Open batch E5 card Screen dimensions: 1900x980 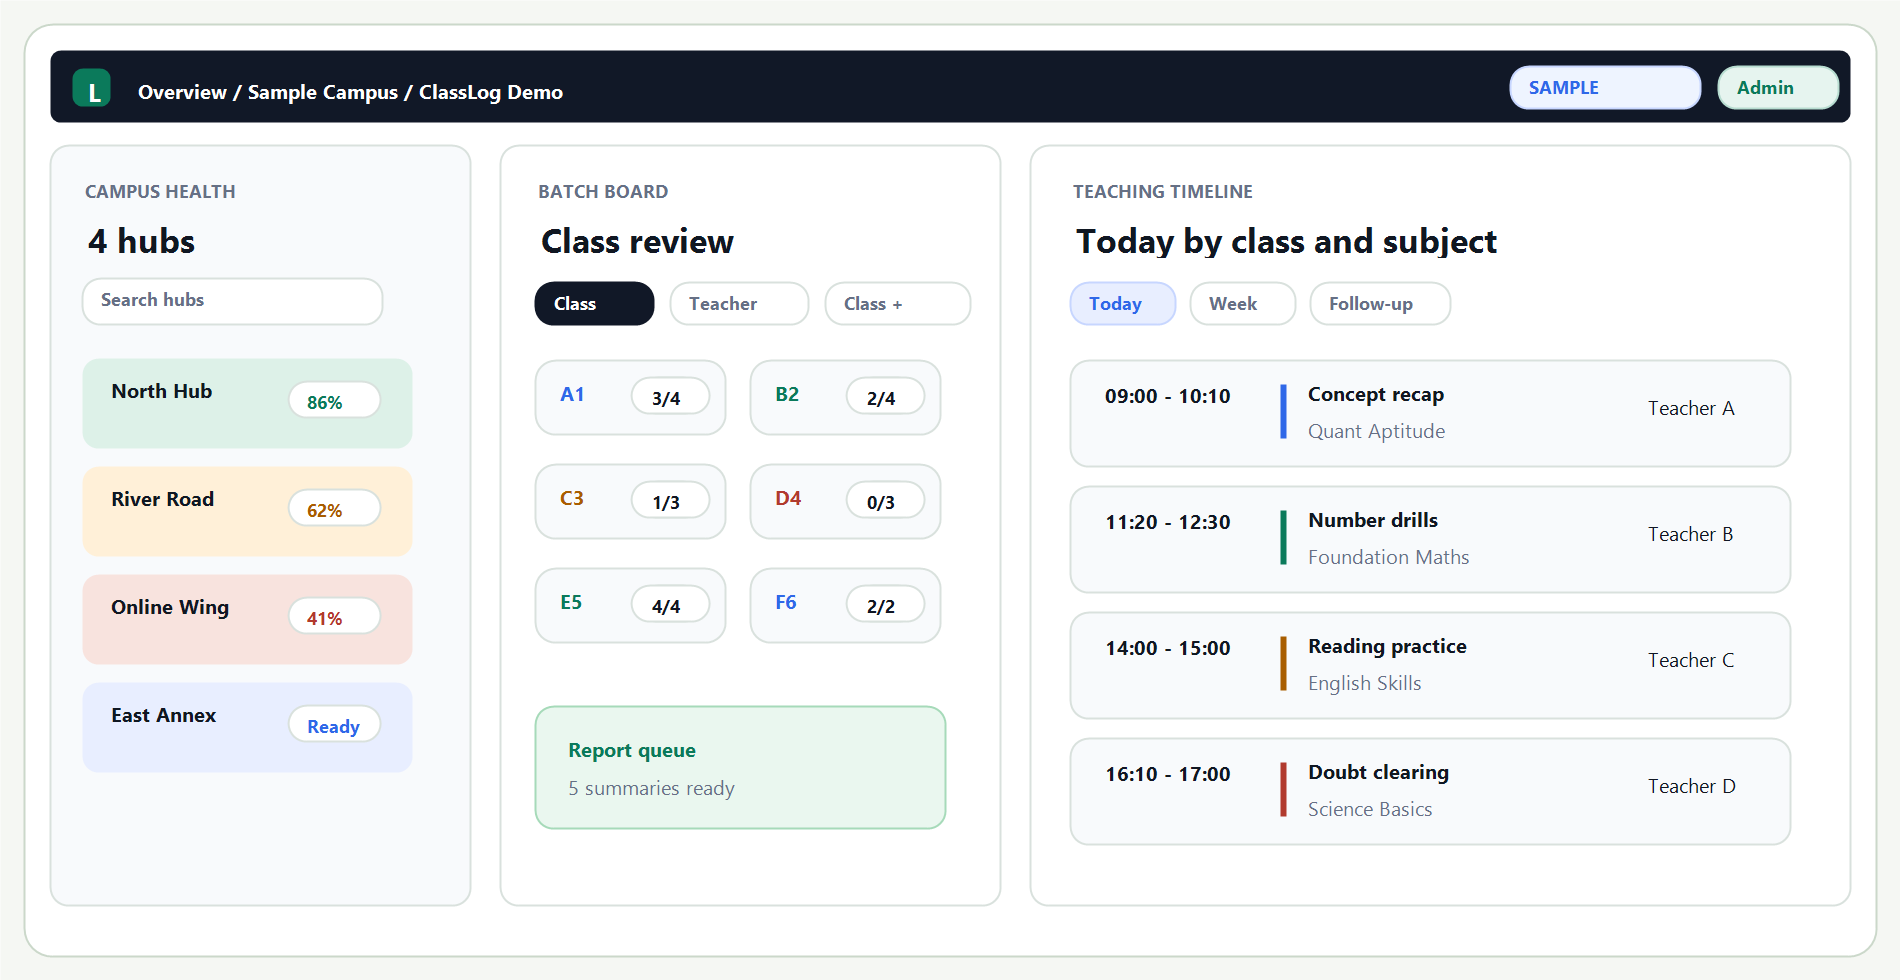(x=630, y=605)
